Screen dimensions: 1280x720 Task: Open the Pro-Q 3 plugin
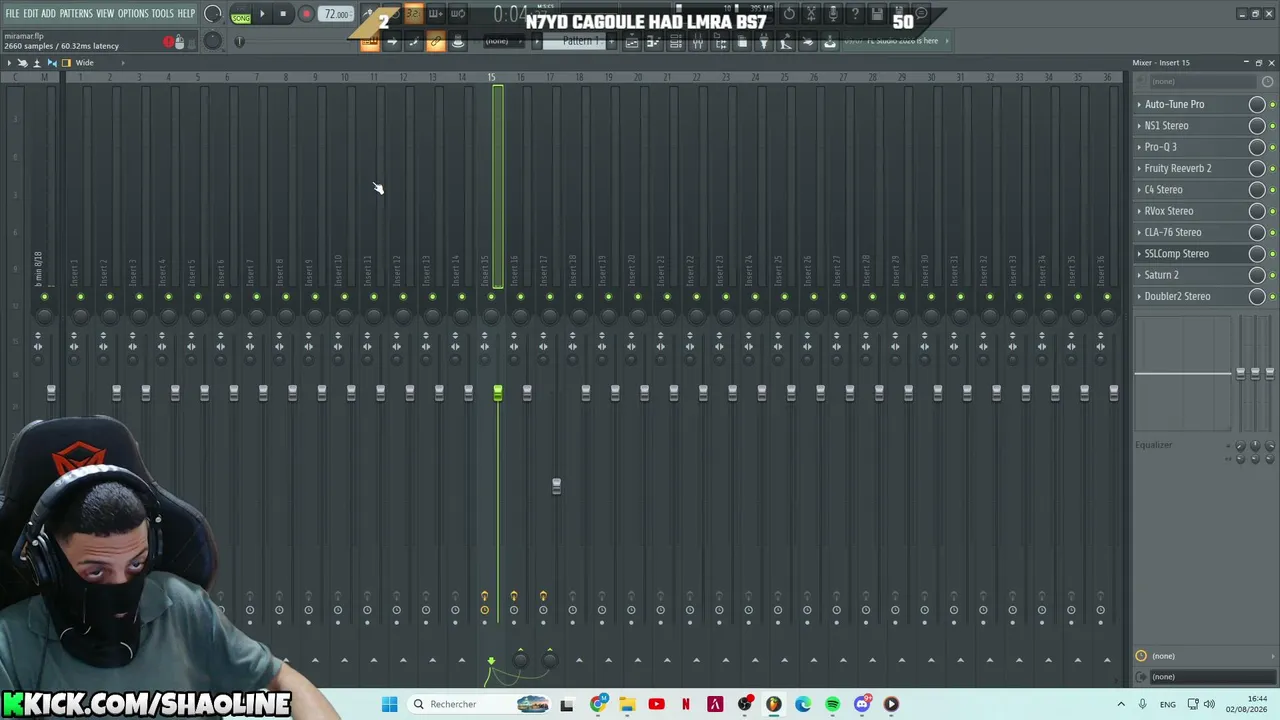point(1160,147)
